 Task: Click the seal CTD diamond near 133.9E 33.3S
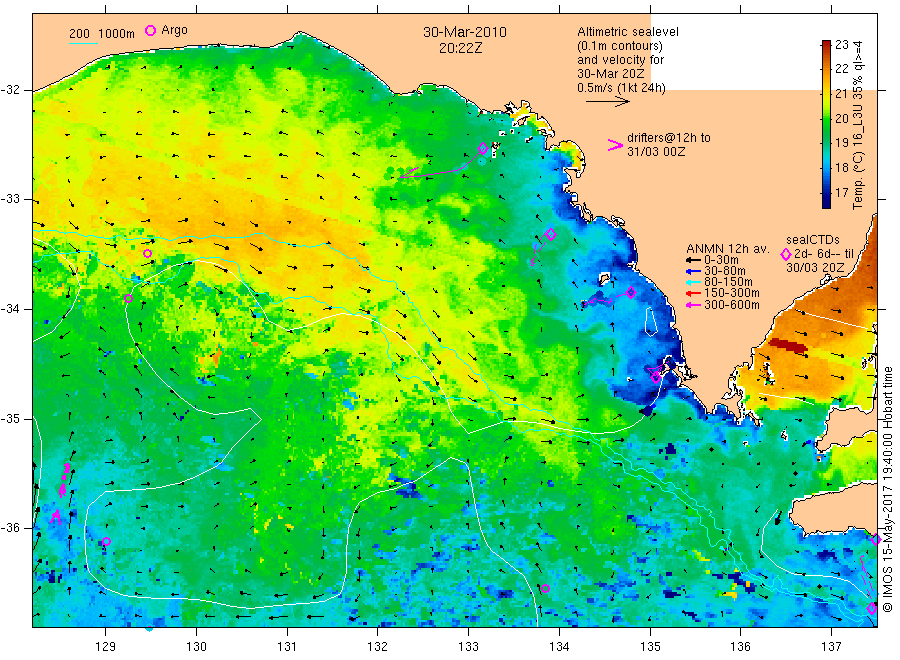point(551,234)
